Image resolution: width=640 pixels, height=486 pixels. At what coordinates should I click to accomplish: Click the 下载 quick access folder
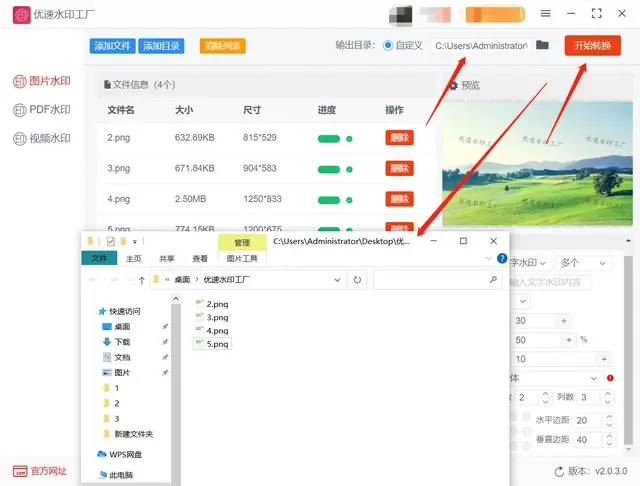(x=122, y=341)
